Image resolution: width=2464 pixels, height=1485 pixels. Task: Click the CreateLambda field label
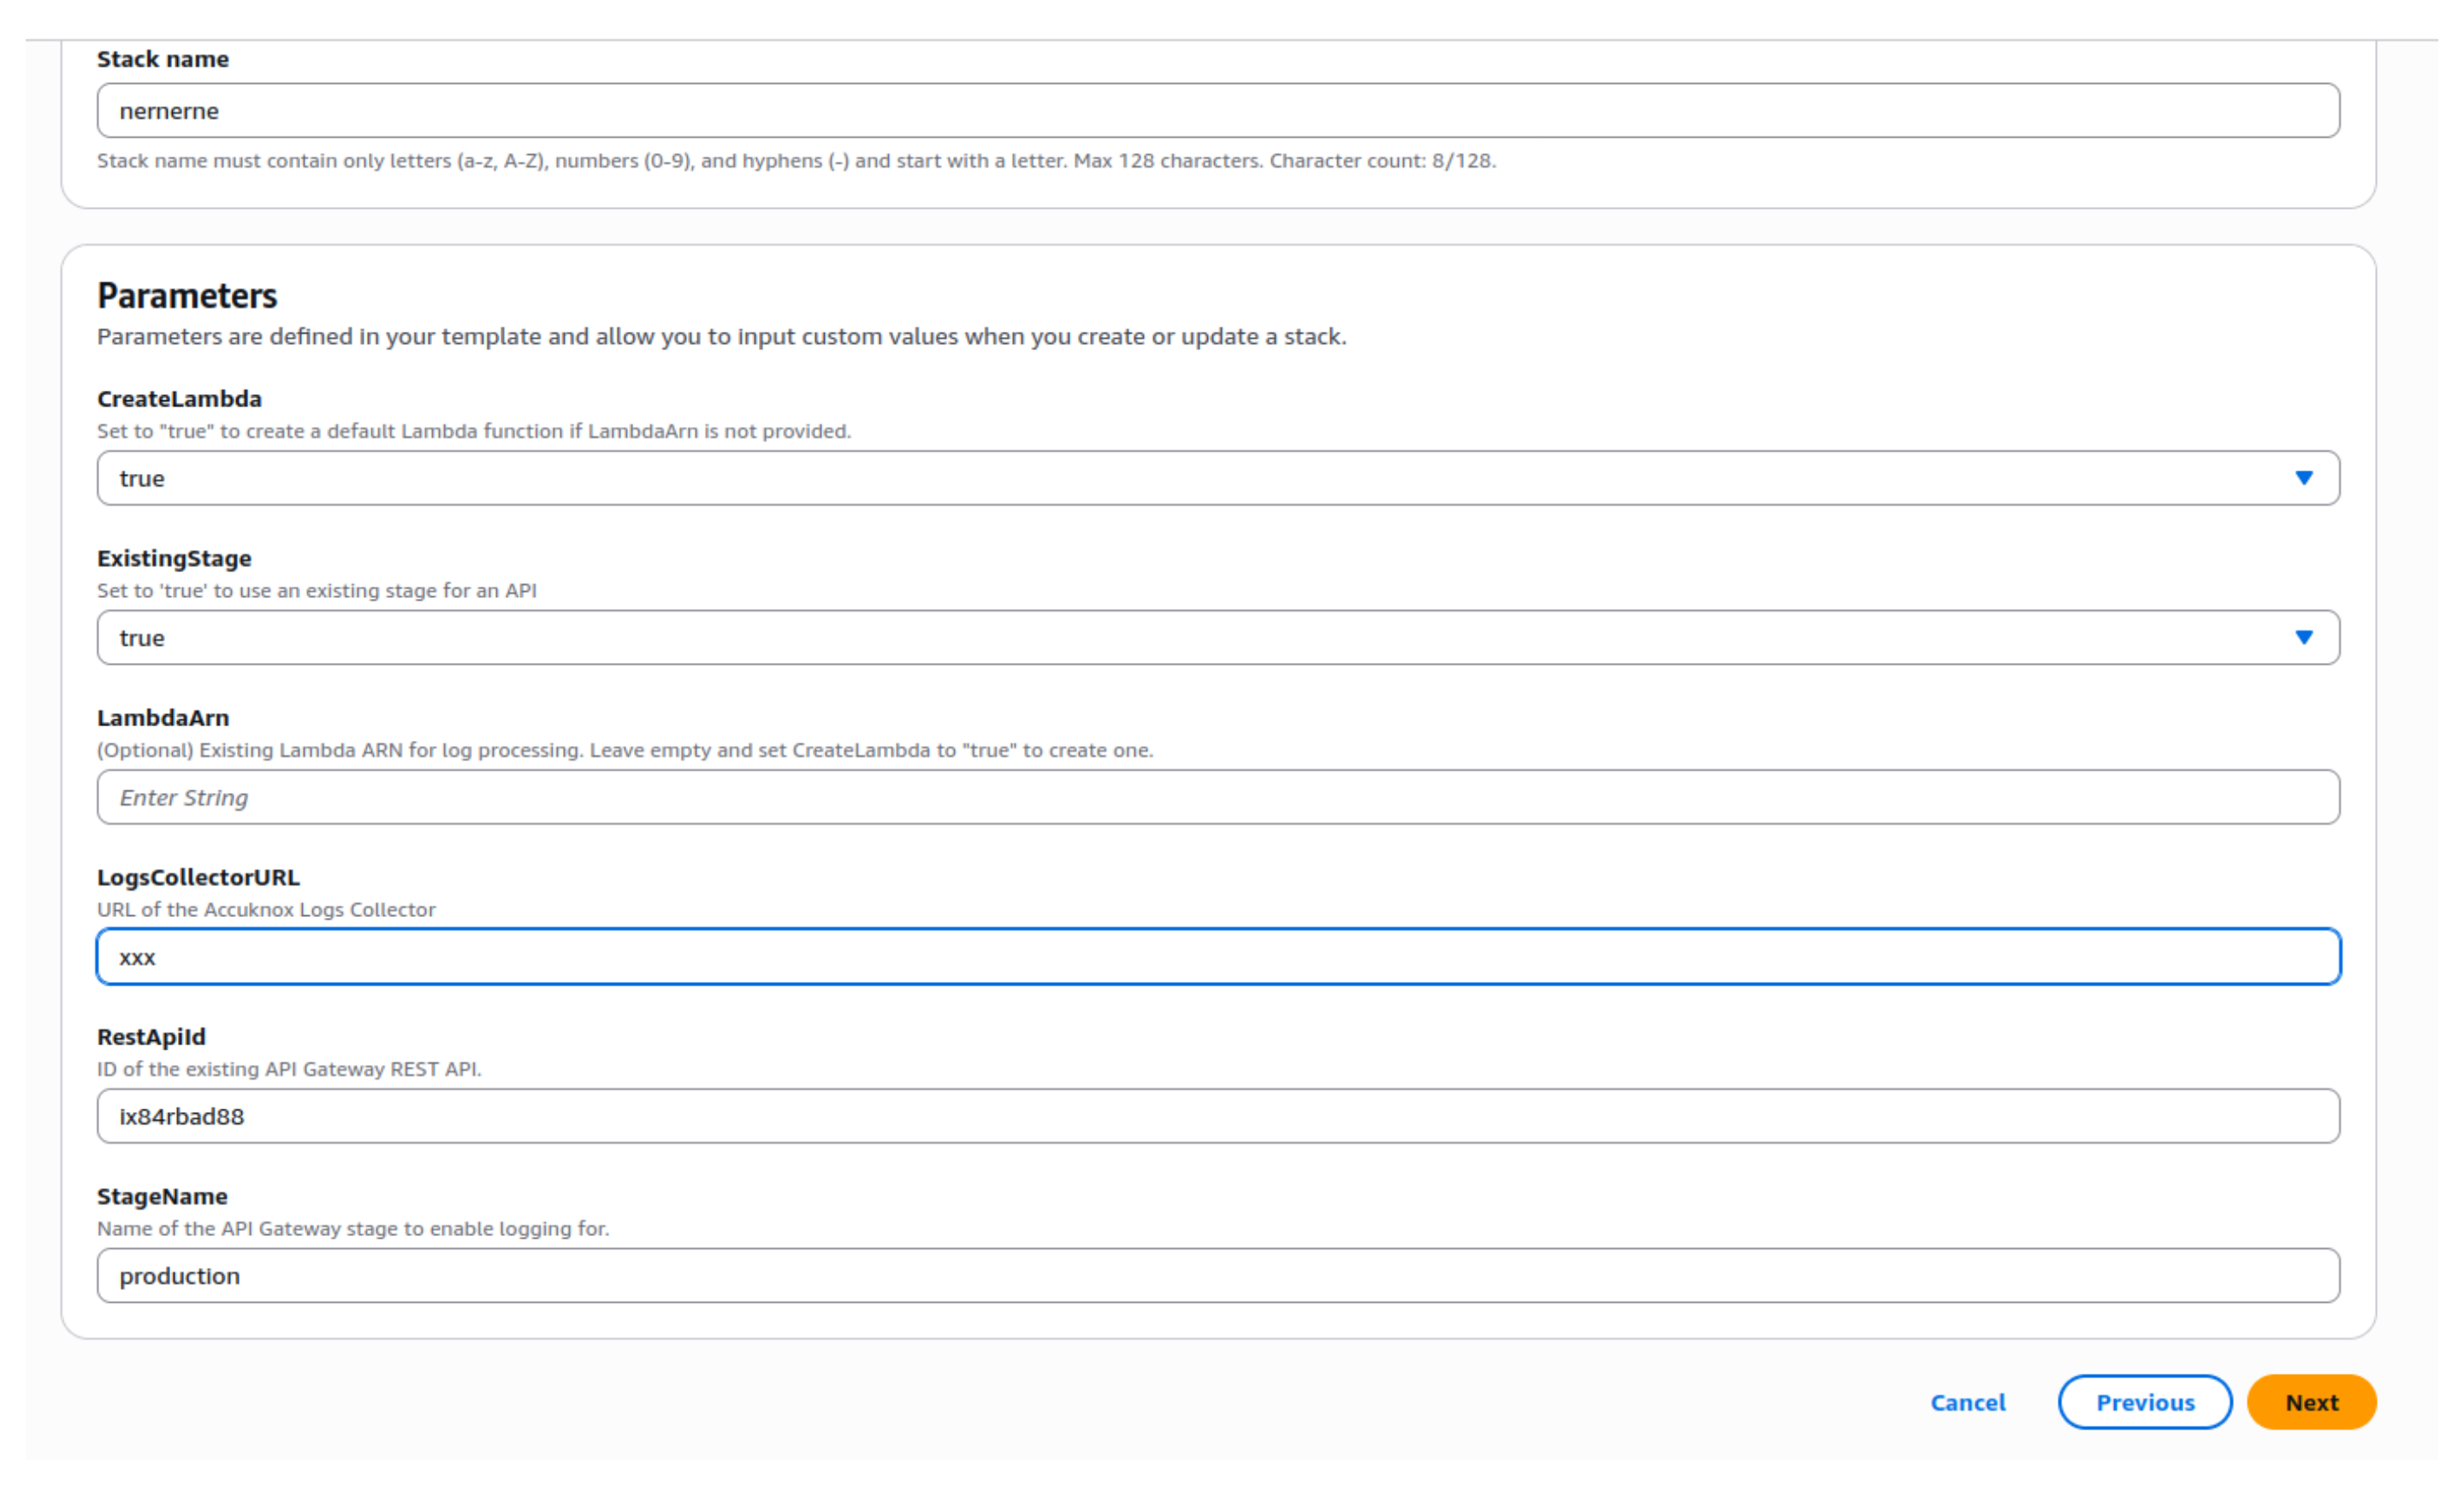click(179, 399)
